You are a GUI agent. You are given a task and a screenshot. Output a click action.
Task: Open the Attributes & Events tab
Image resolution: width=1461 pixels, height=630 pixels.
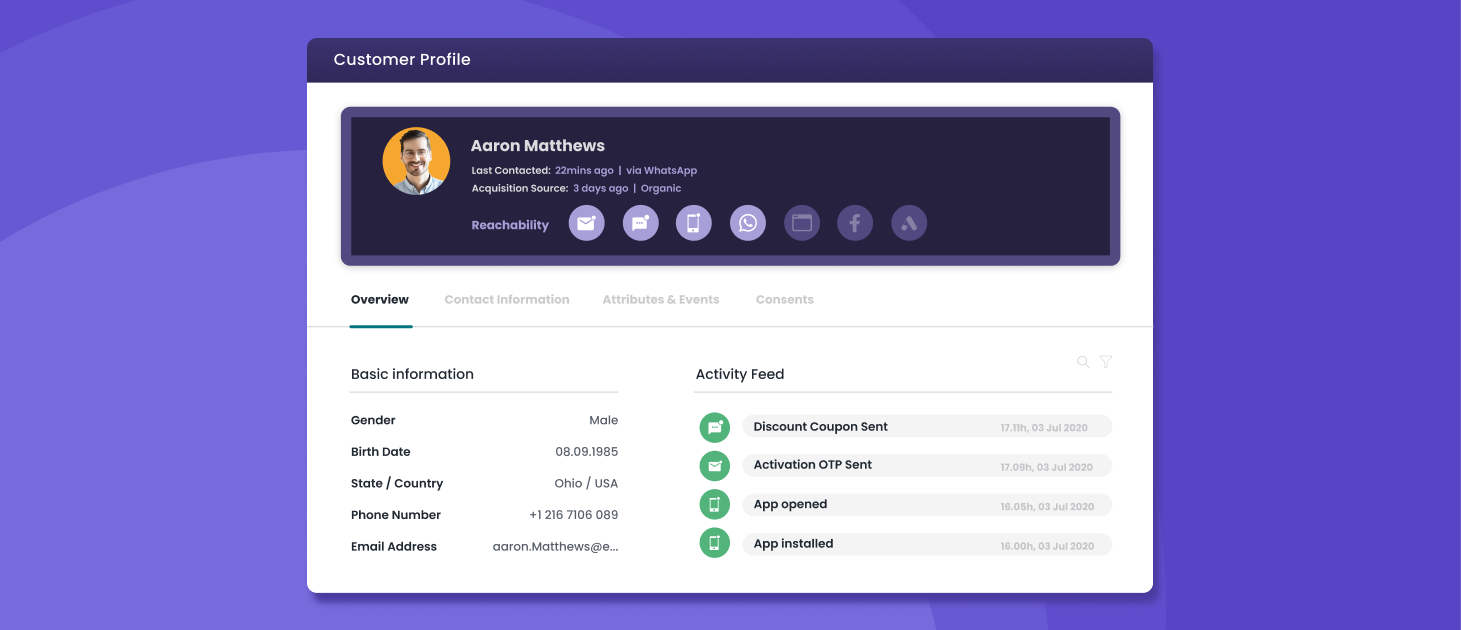(661, 300)
